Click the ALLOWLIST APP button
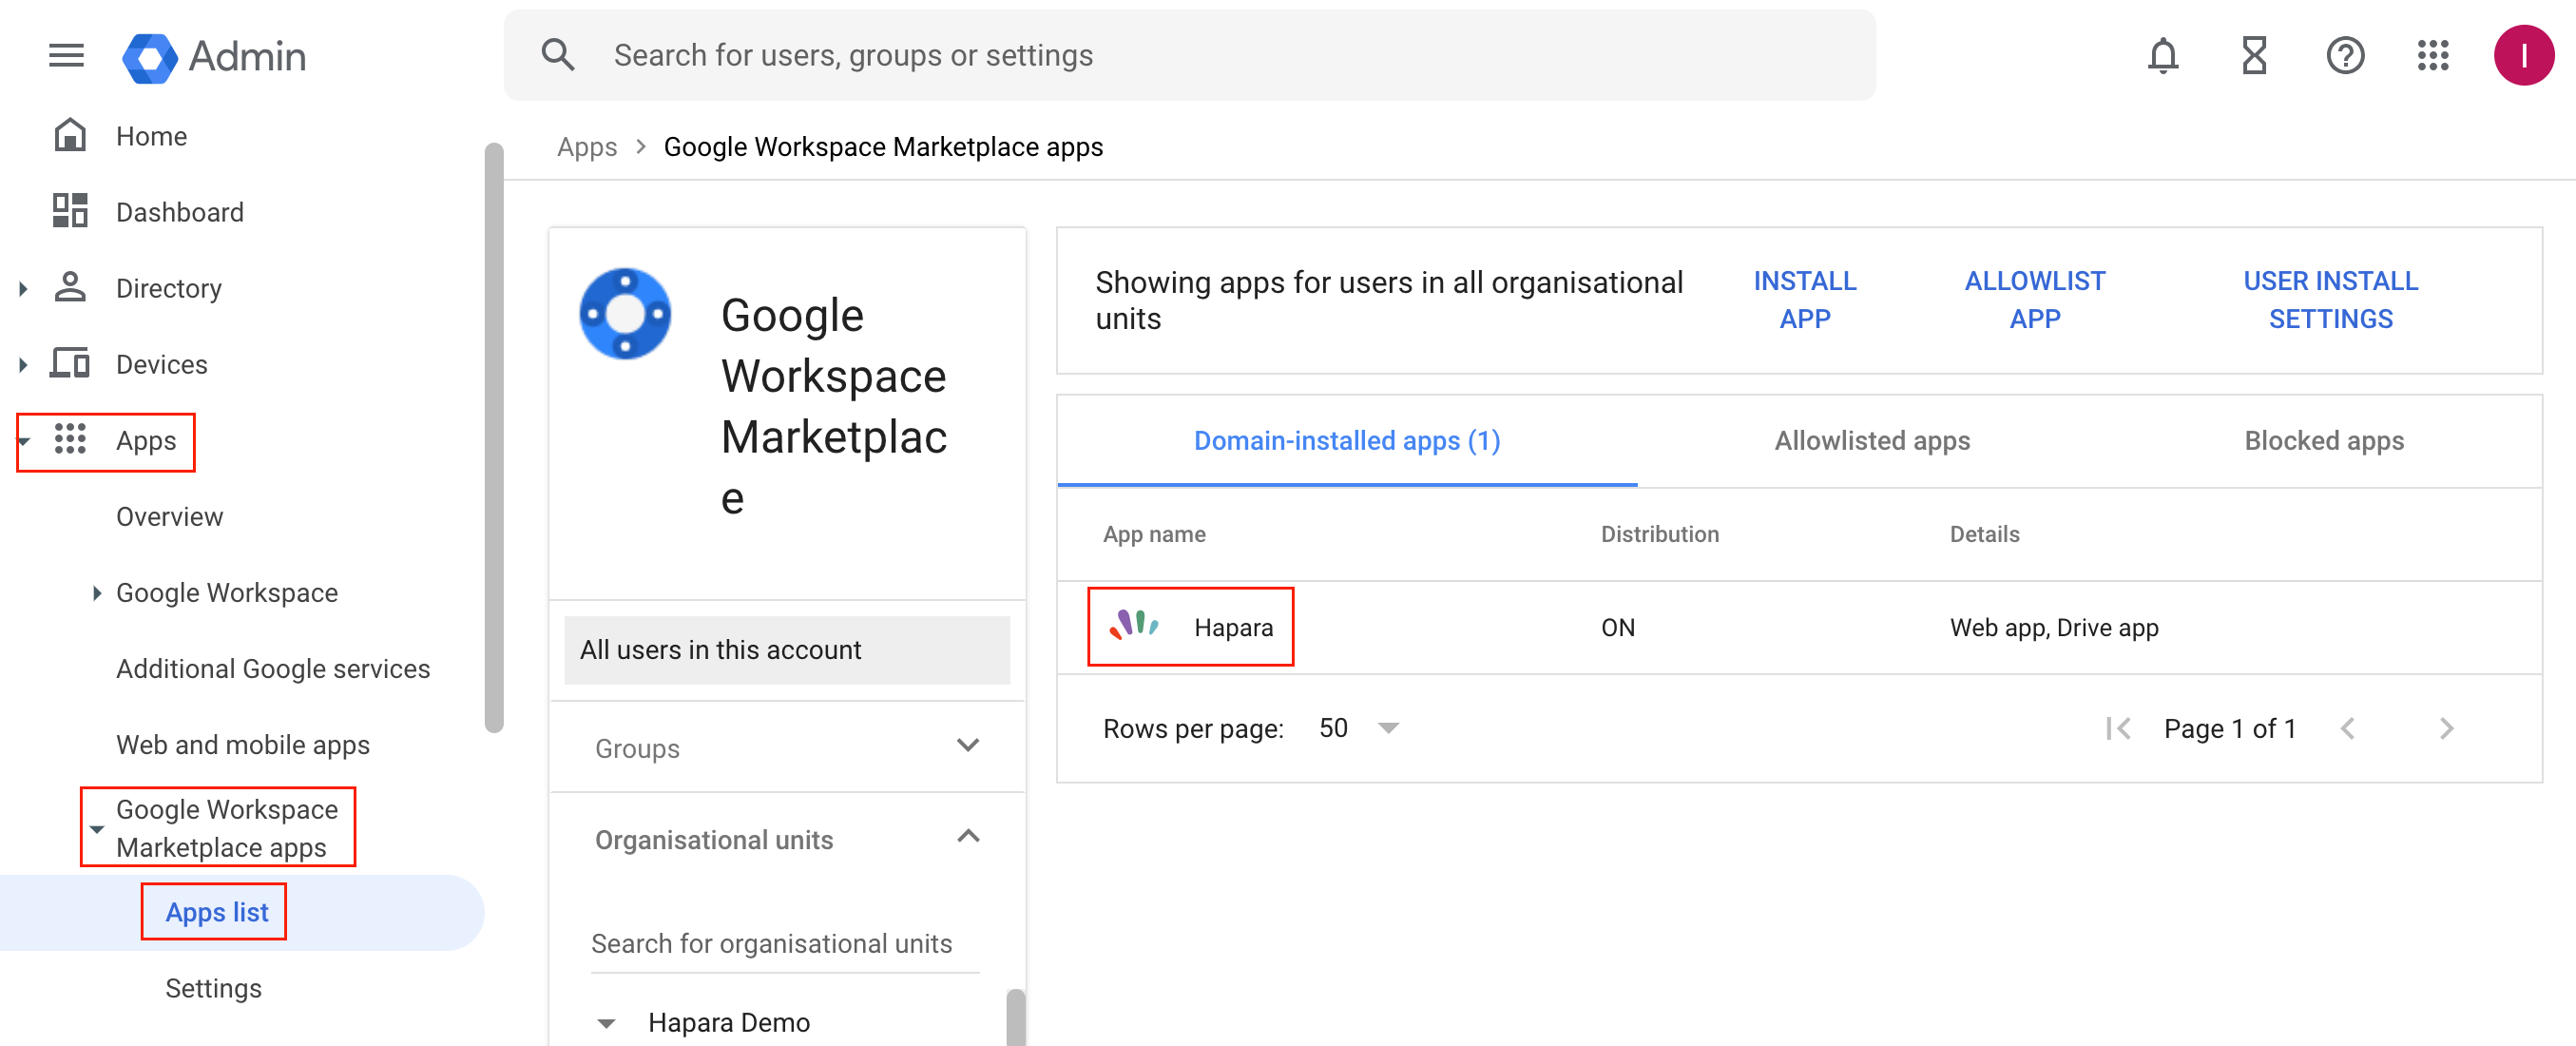 point(2034,300)
